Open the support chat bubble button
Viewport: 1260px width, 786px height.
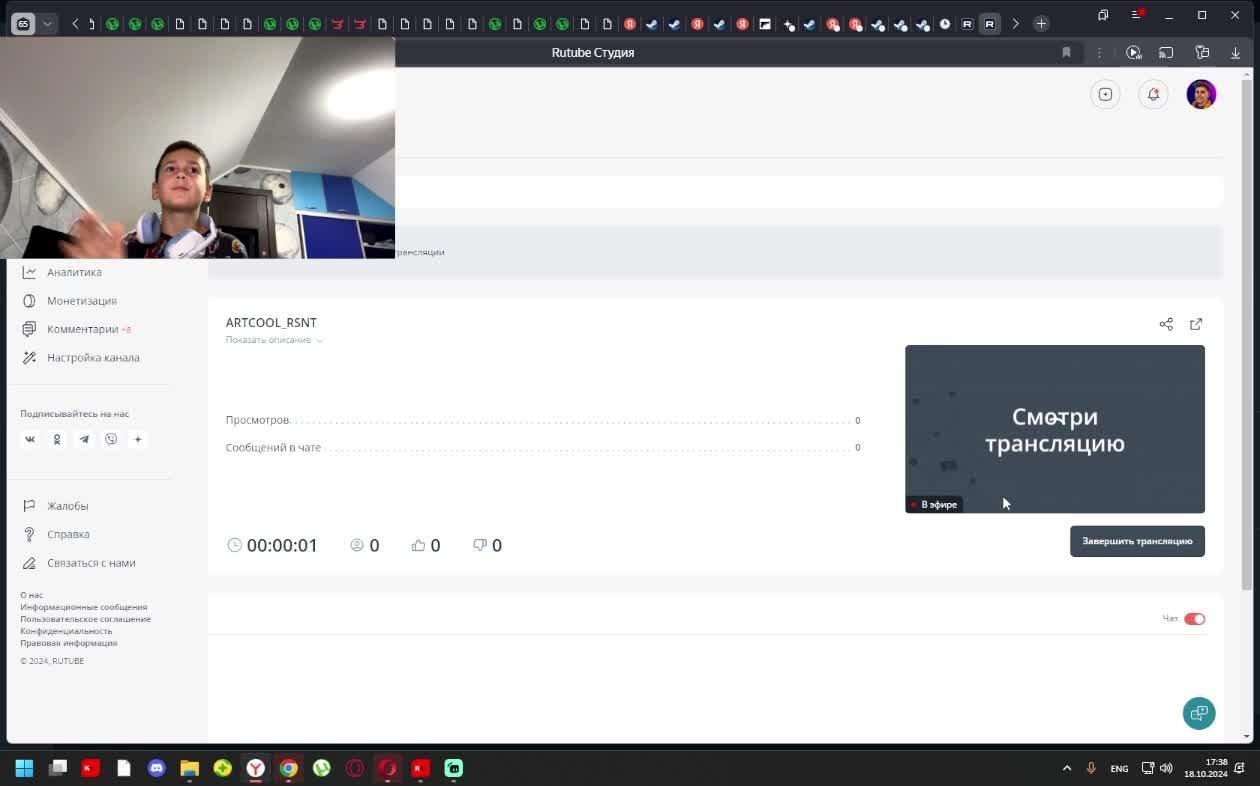point(1199,713)
